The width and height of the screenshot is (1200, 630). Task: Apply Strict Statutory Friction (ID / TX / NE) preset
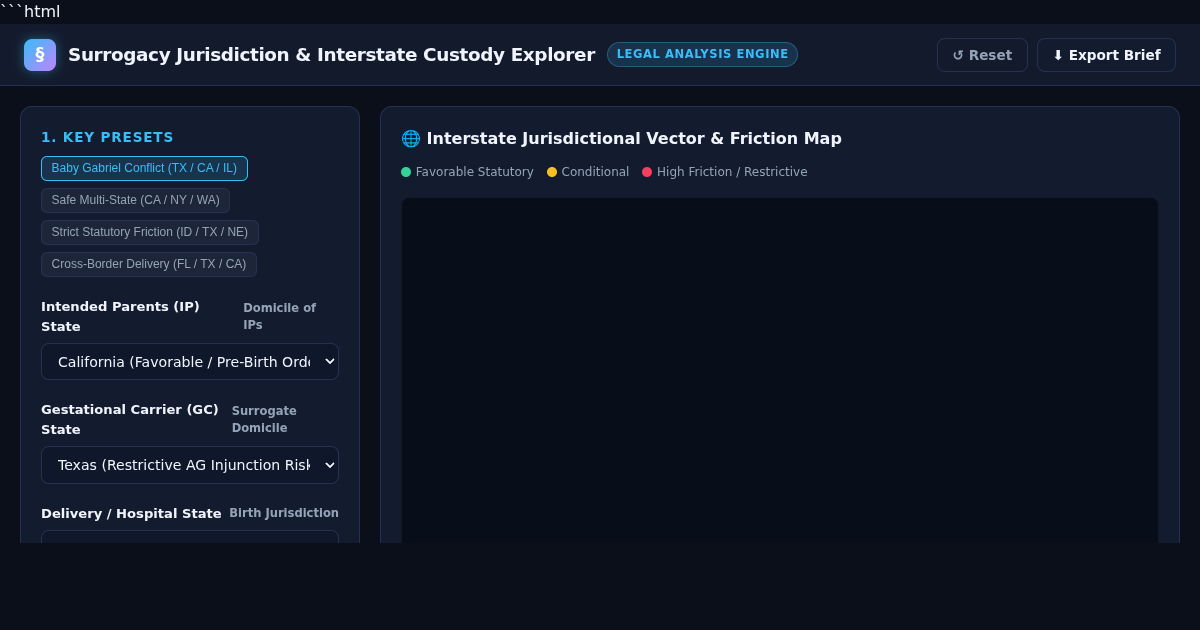pos(150,232)
